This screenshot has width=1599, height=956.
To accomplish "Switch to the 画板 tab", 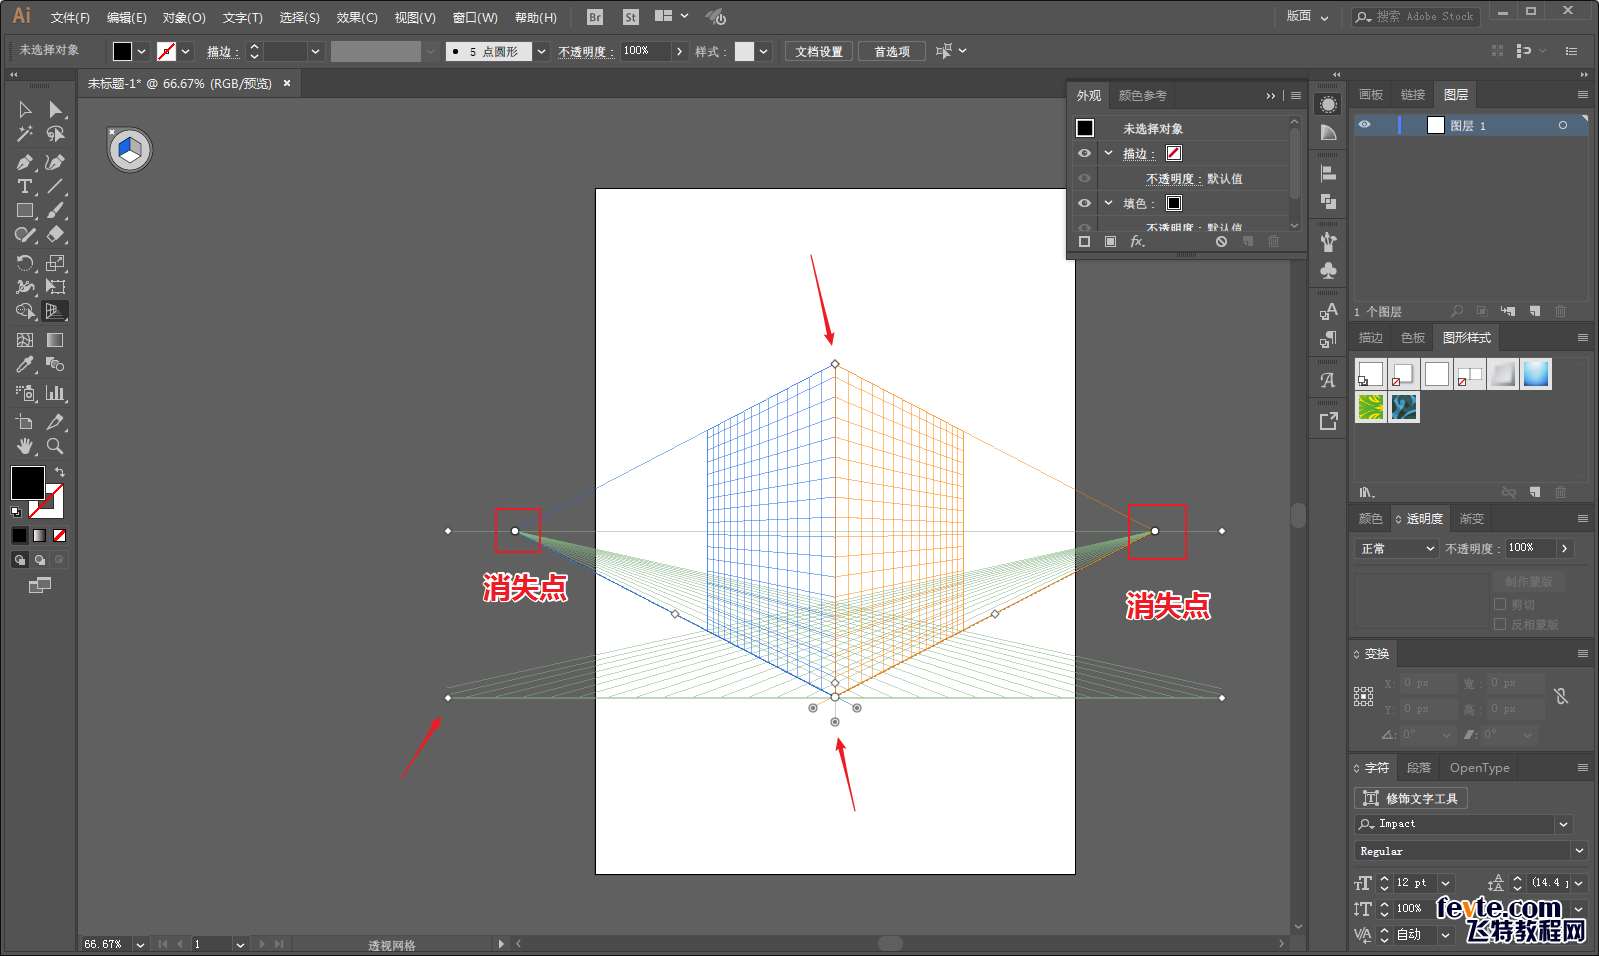I will pyautogui.click(x=1371, y=95).
